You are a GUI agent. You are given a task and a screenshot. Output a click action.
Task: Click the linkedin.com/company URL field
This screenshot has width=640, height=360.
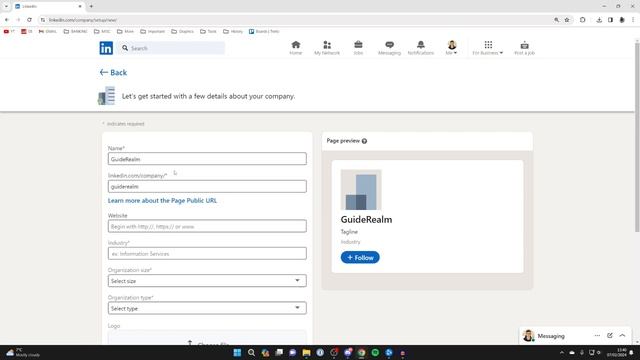point(207,186)
